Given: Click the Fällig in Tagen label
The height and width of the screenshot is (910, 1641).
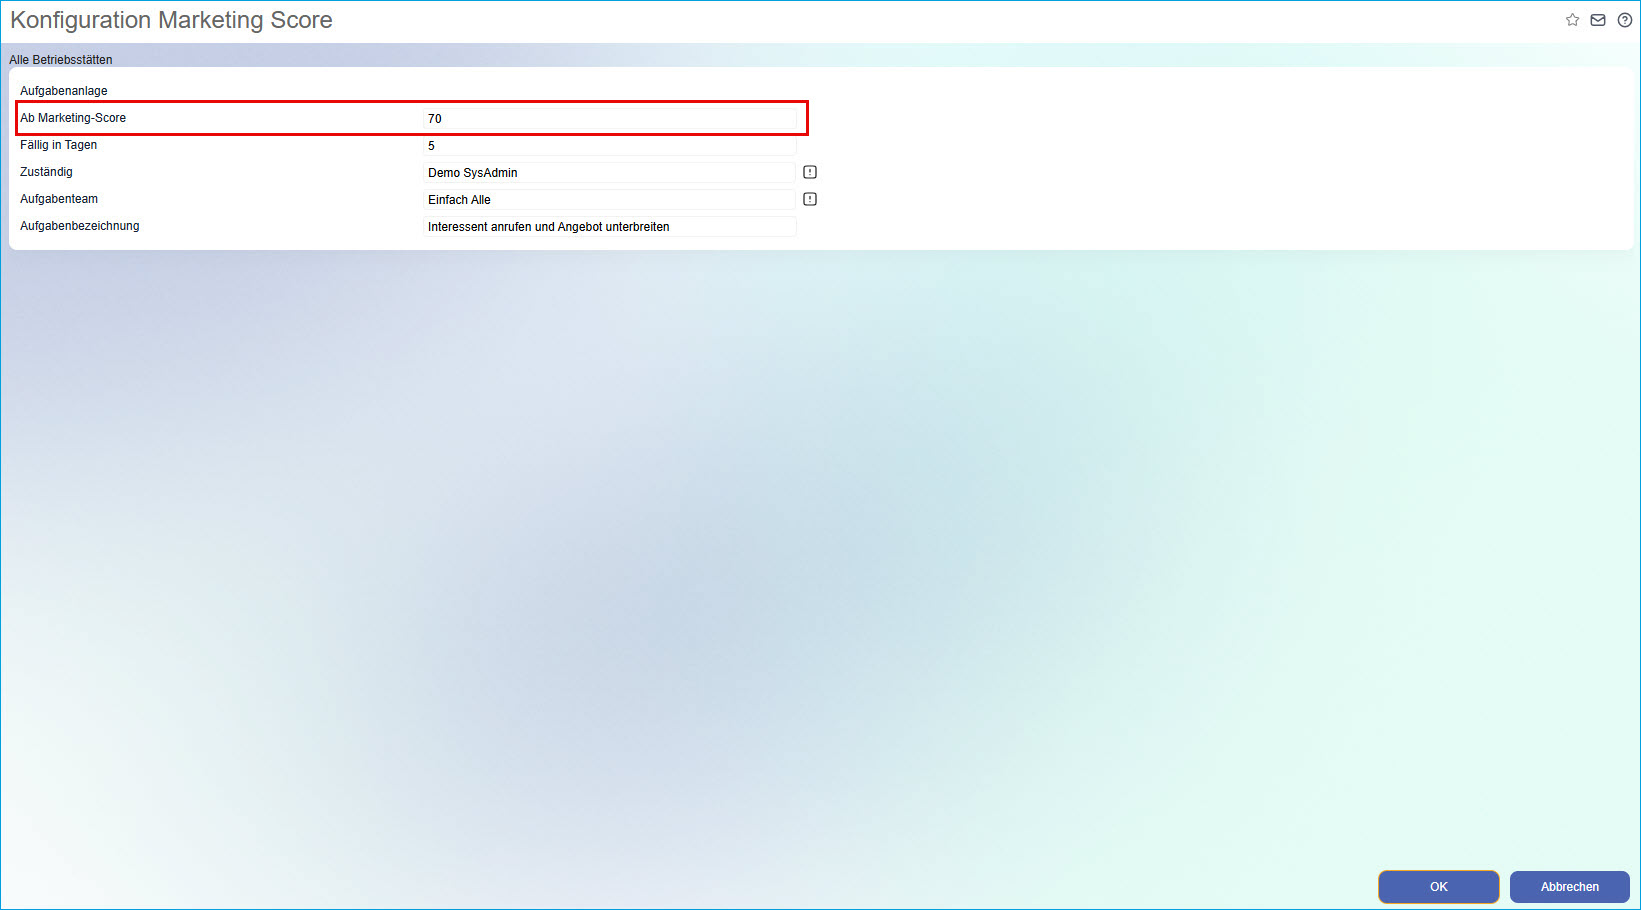Looking at the screenshot, I should tap(59, 145).
